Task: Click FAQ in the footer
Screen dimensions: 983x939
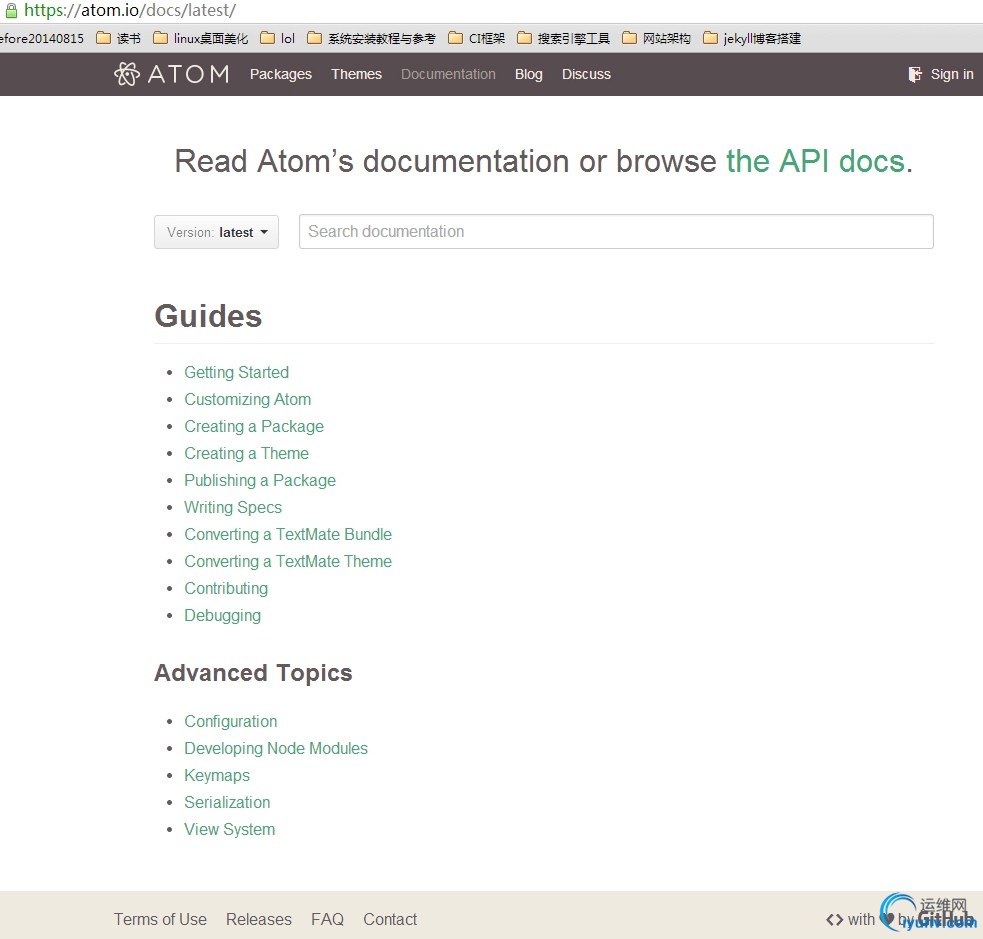Action: pyautogui.click(x=327, y=920)
